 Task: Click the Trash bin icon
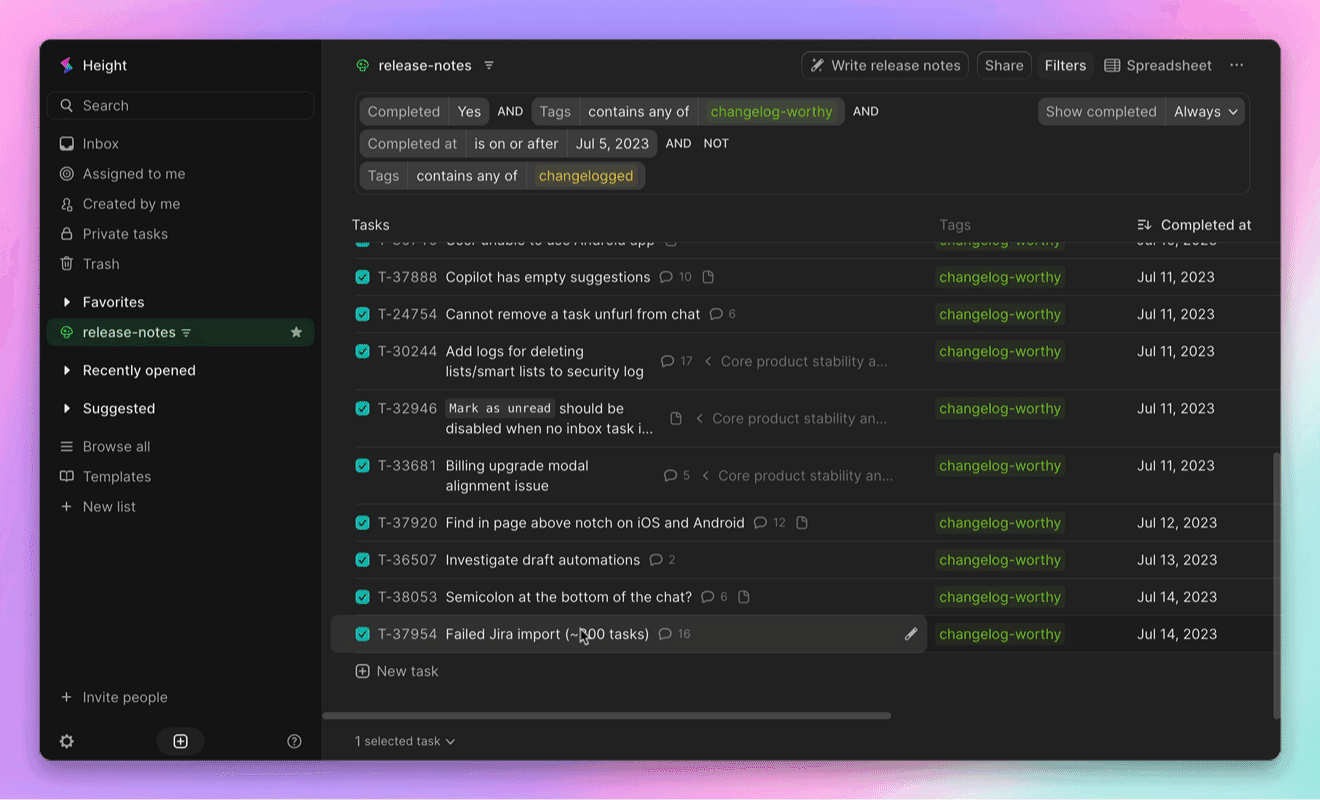click(66, 264)
